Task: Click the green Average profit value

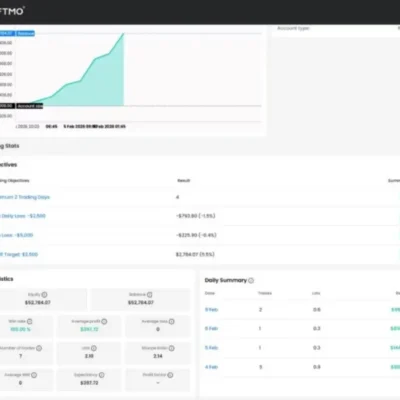Action: 89,329
